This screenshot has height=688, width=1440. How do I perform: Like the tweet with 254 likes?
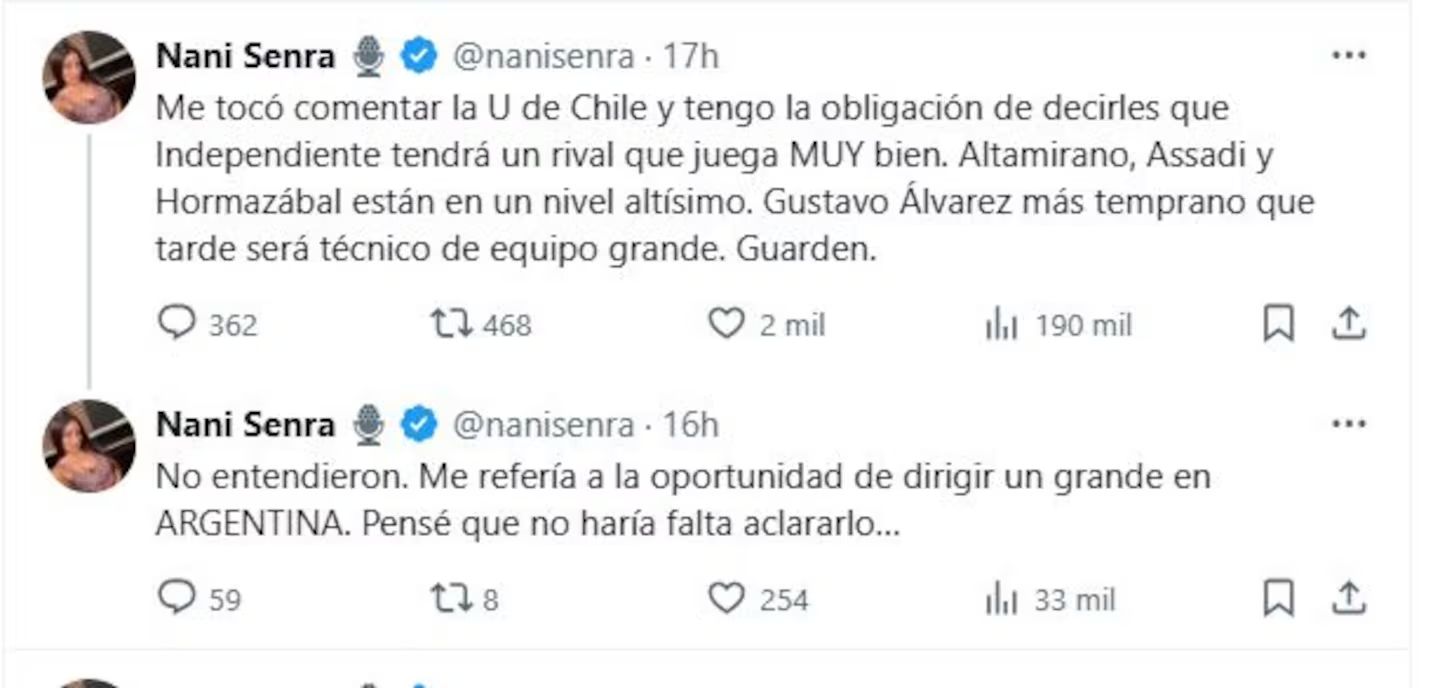click(x=727, y=598)
